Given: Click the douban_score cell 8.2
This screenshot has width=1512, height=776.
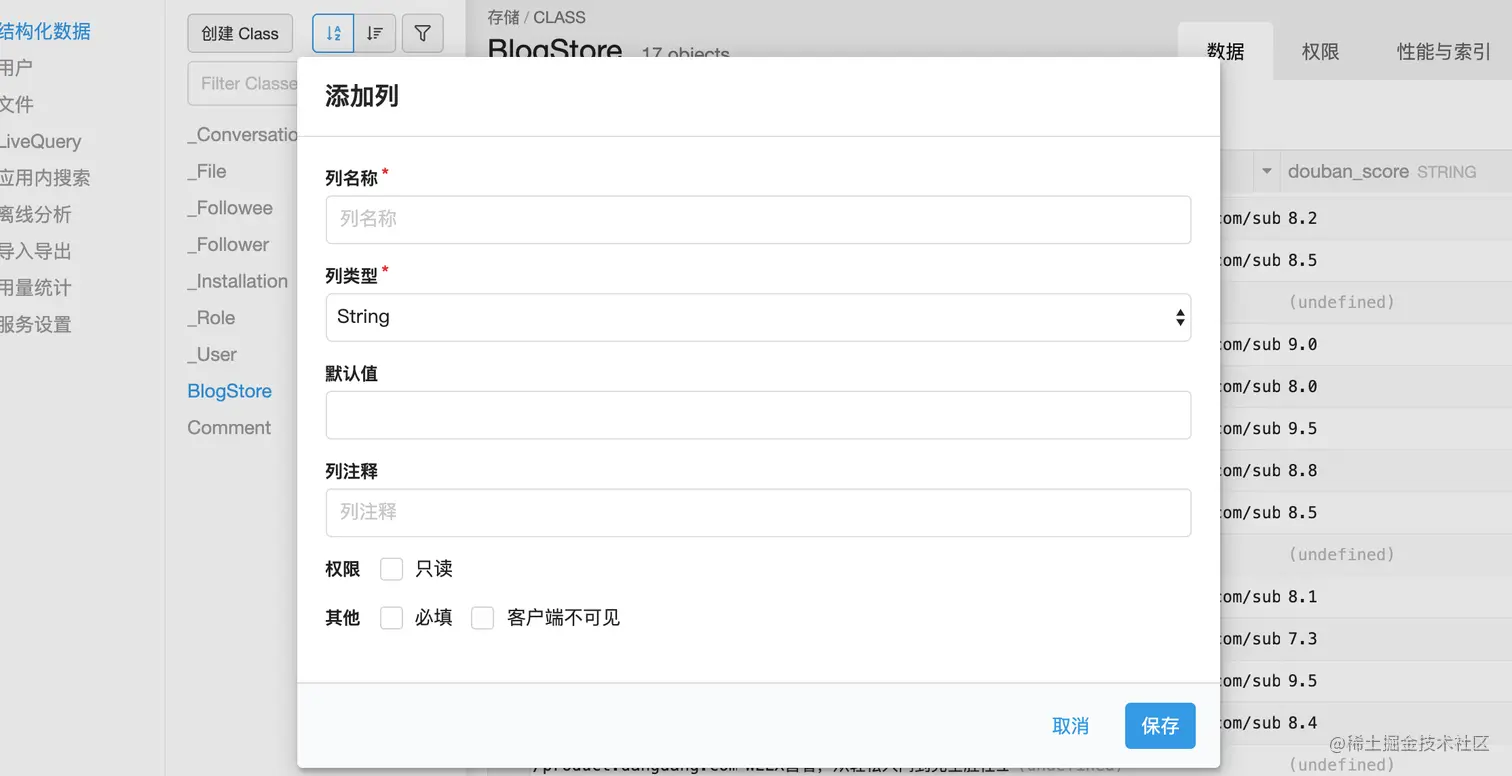Looking at the screenshot, I should pyautogui.click(x=1302, y=218).
